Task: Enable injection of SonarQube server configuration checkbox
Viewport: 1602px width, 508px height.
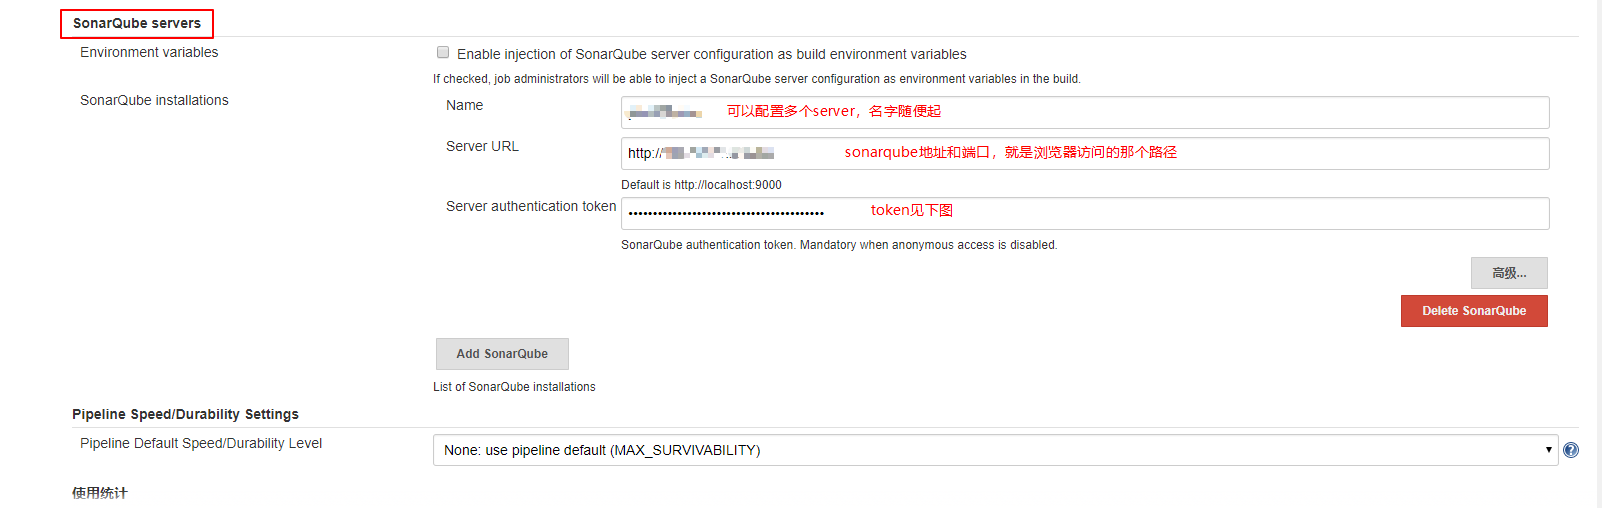Action: point(443,53)
